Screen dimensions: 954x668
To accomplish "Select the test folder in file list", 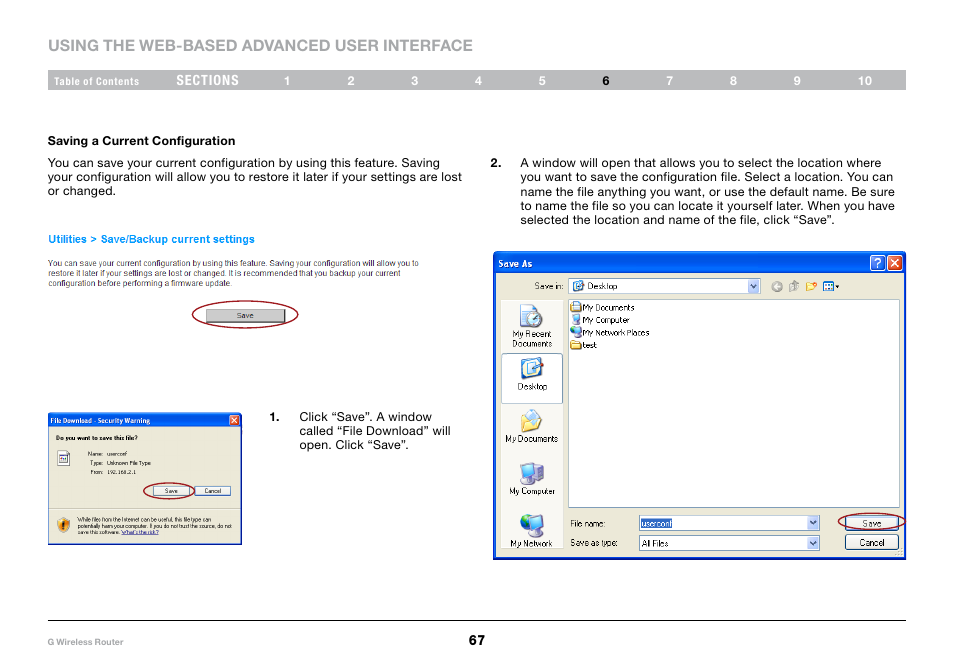I will 583,345.
